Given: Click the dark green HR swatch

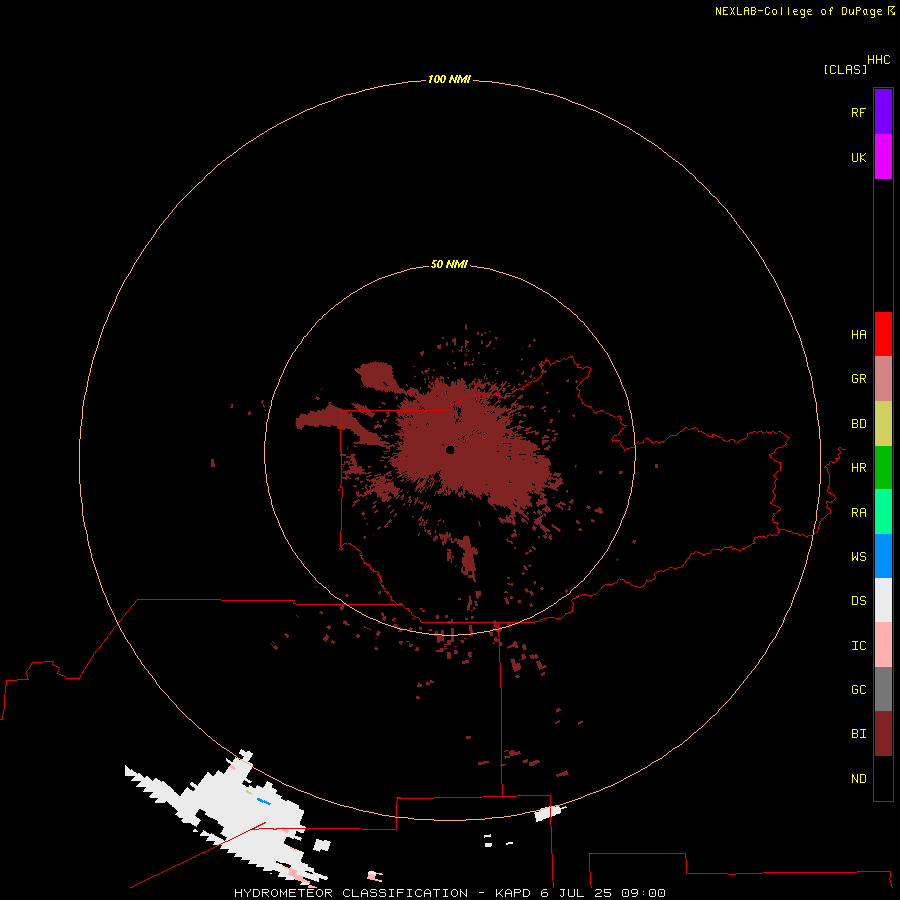Looking at the screenshot, I should 883,468.
